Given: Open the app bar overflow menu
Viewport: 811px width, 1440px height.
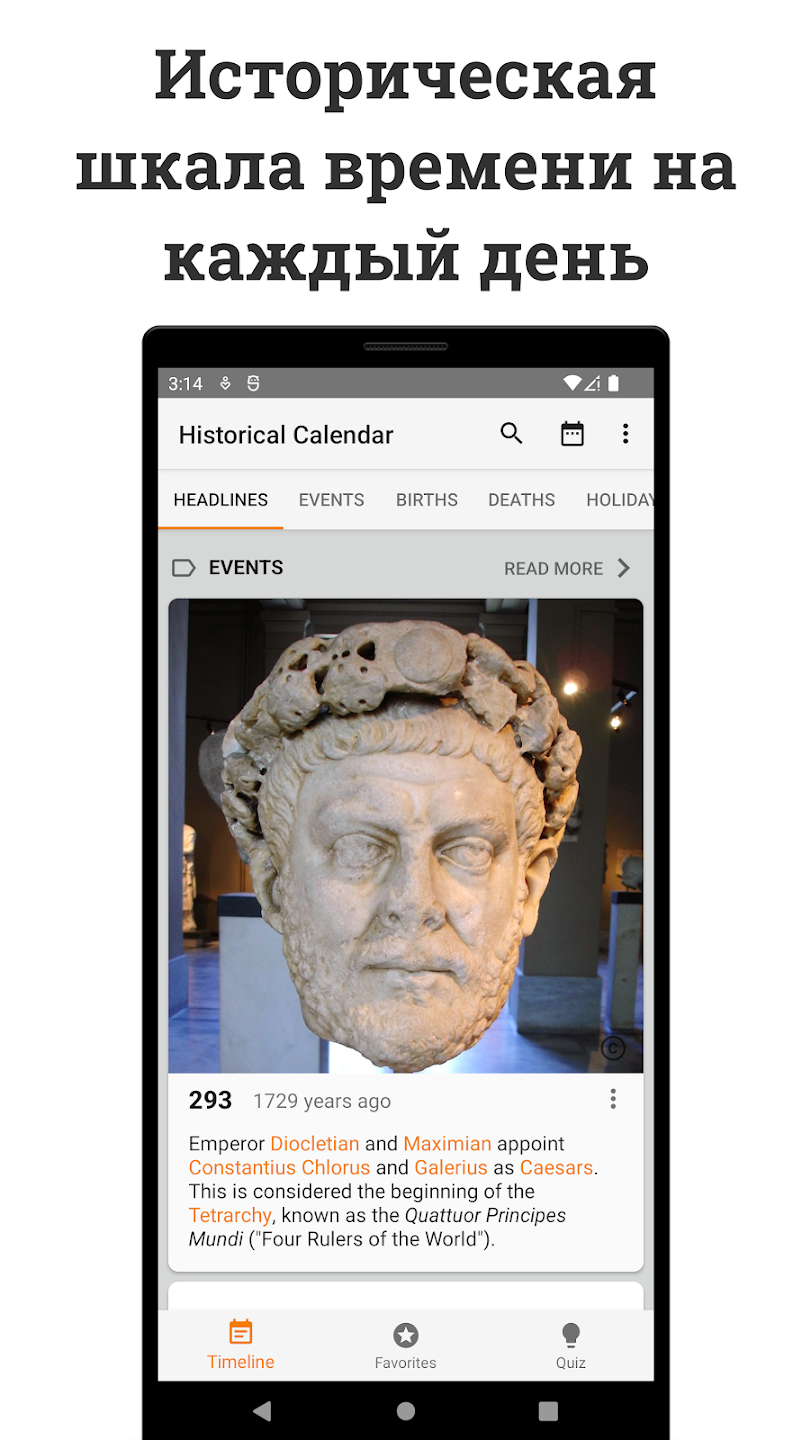Looking at the screenshot, I should point(626,434).
